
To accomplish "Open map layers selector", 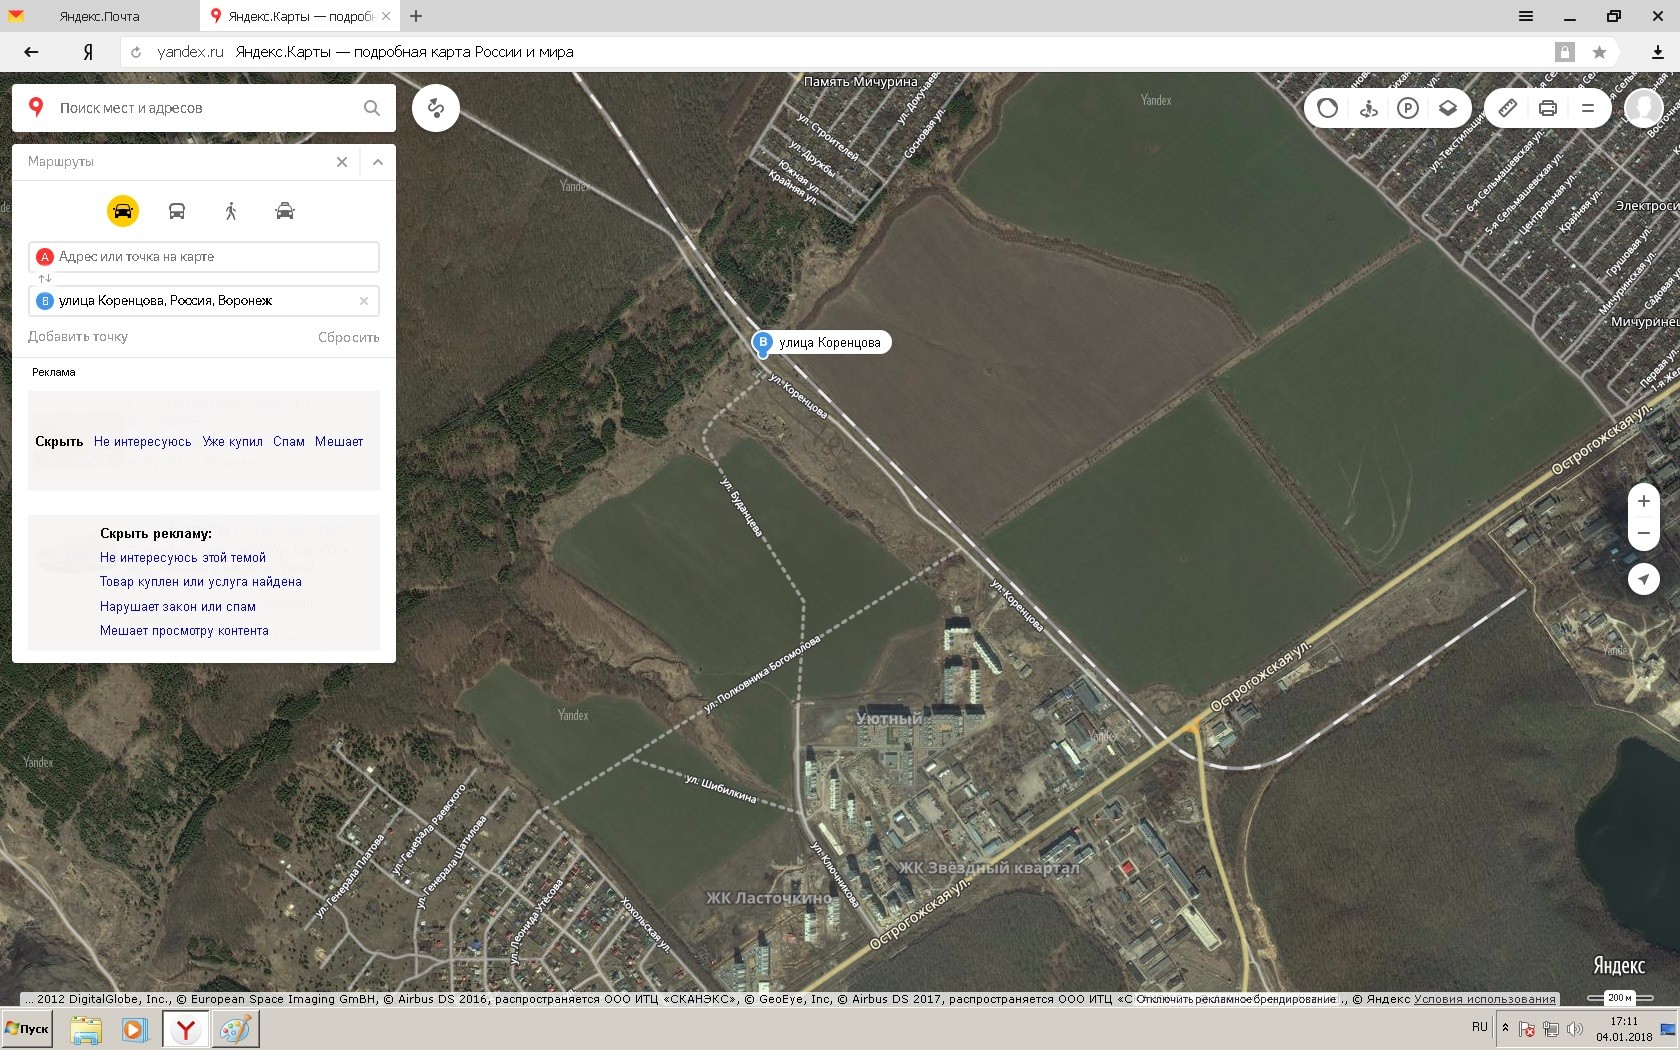I will [x=1448, y=108].
